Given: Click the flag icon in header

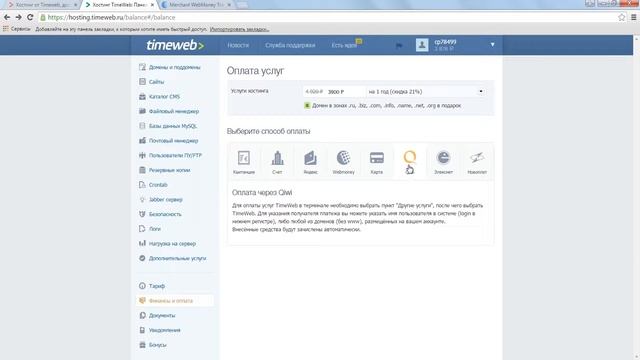Looking at the screenshot, I should pyautogui.click(x=399, y=45).
